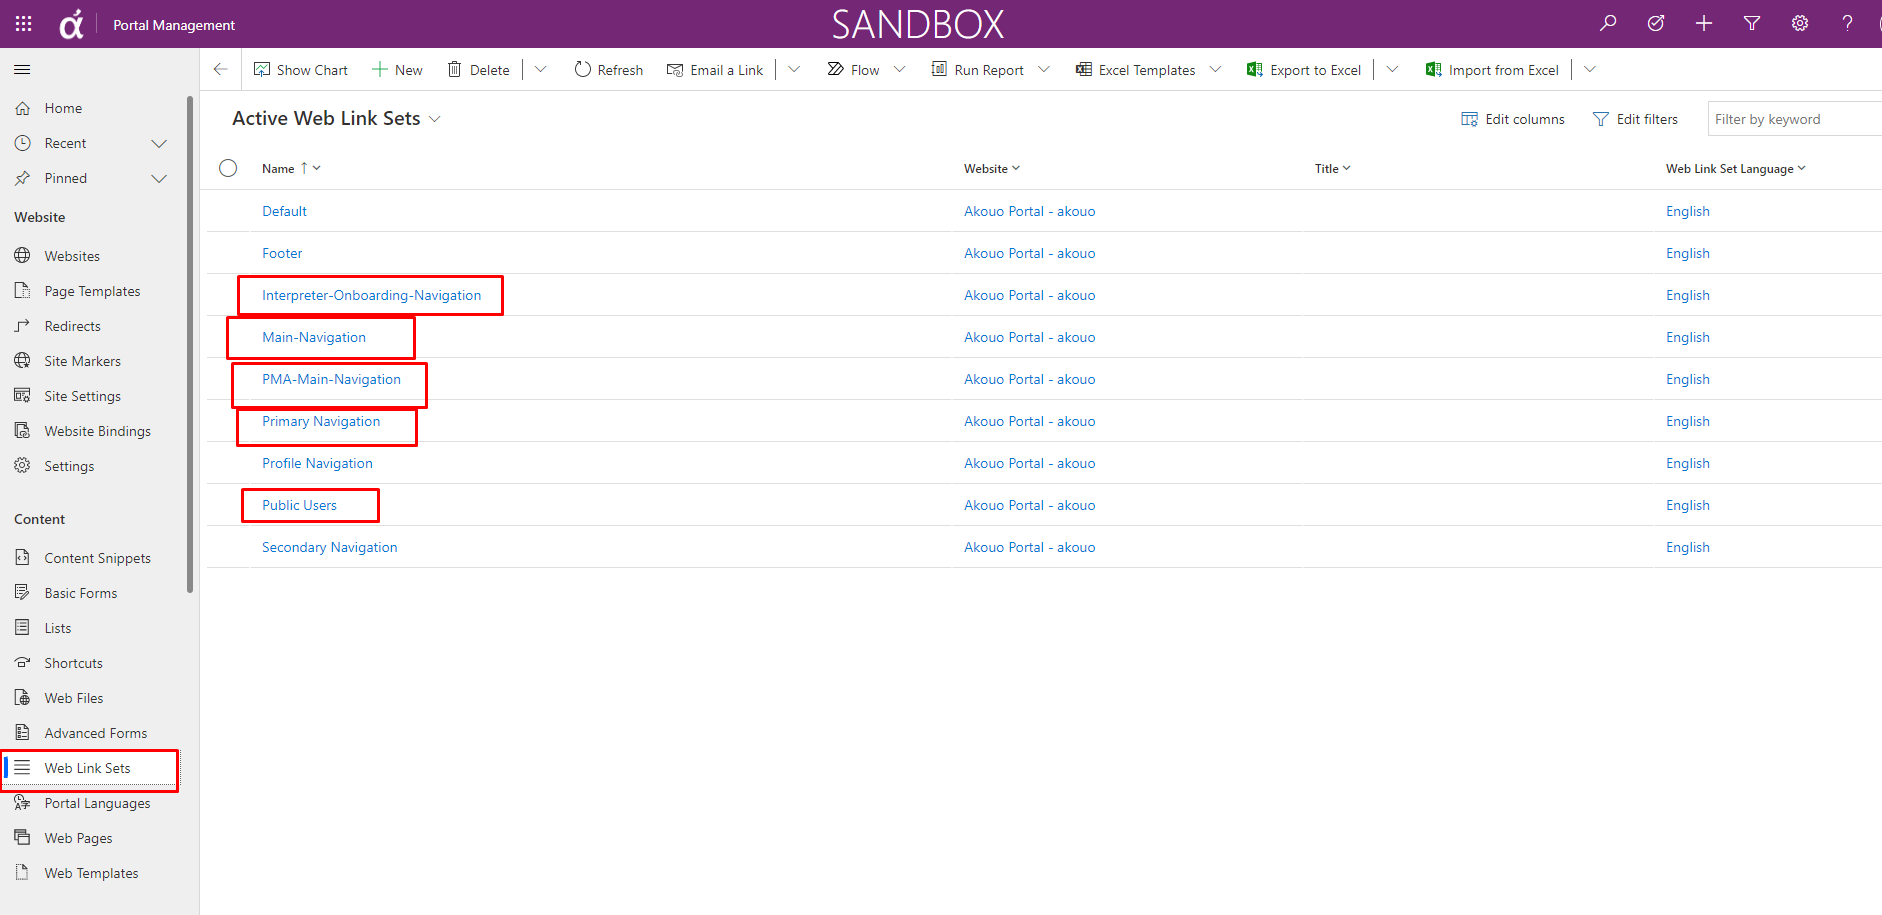The height and width of the screenshot is (915, 1882).
Task: Select the Shortcuts sidebar icon
Action: (x=73, y=662)
